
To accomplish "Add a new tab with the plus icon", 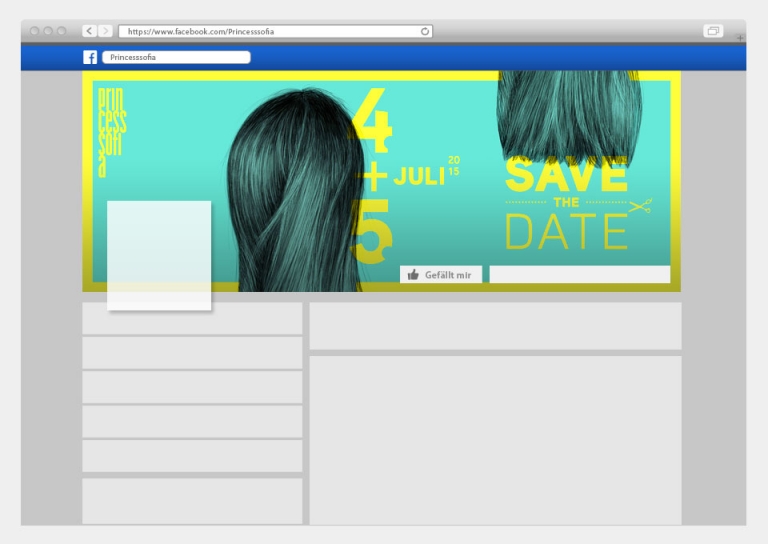I will pyautogui.click(x=740, y=37).
